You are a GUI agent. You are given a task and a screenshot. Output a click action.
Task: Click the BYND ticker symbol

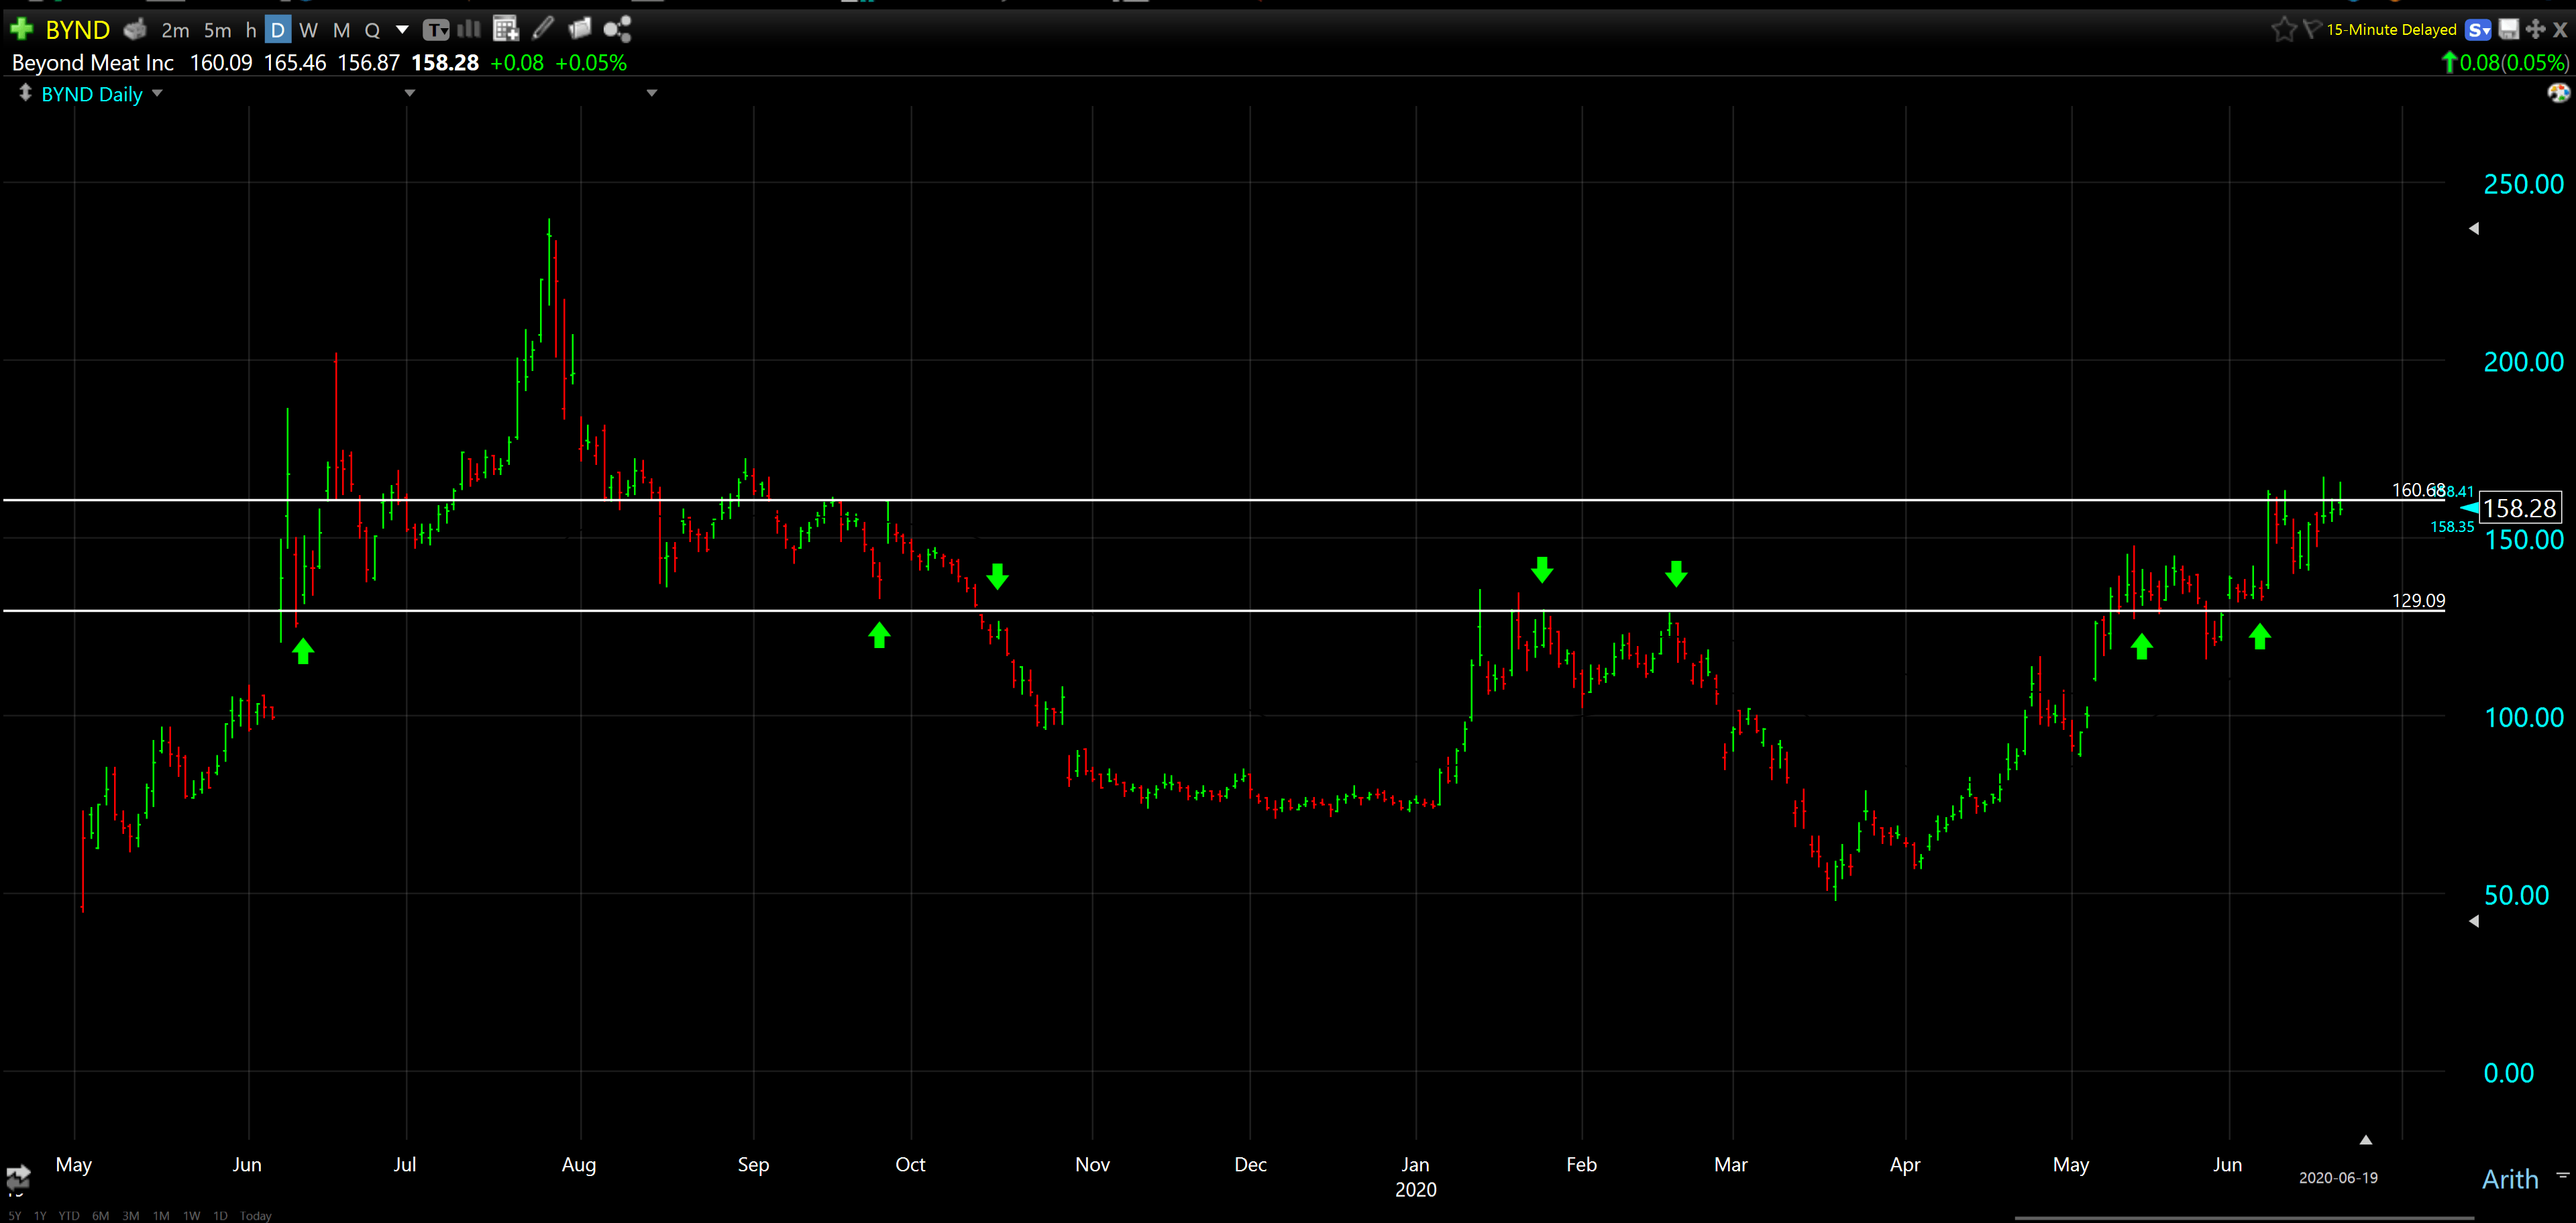pyautogui.click(x=78, y=30)
